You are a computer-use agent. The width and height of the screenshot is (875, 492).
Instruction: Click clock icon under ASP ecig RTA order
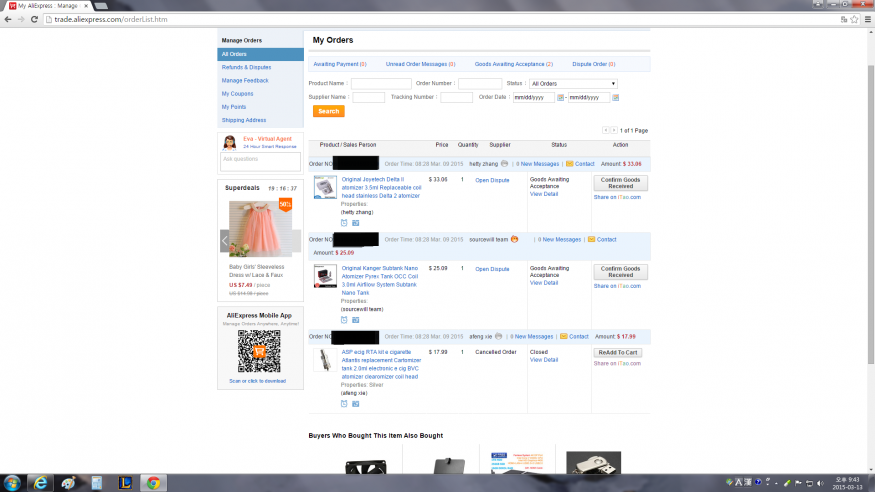(x=344, y=403)
